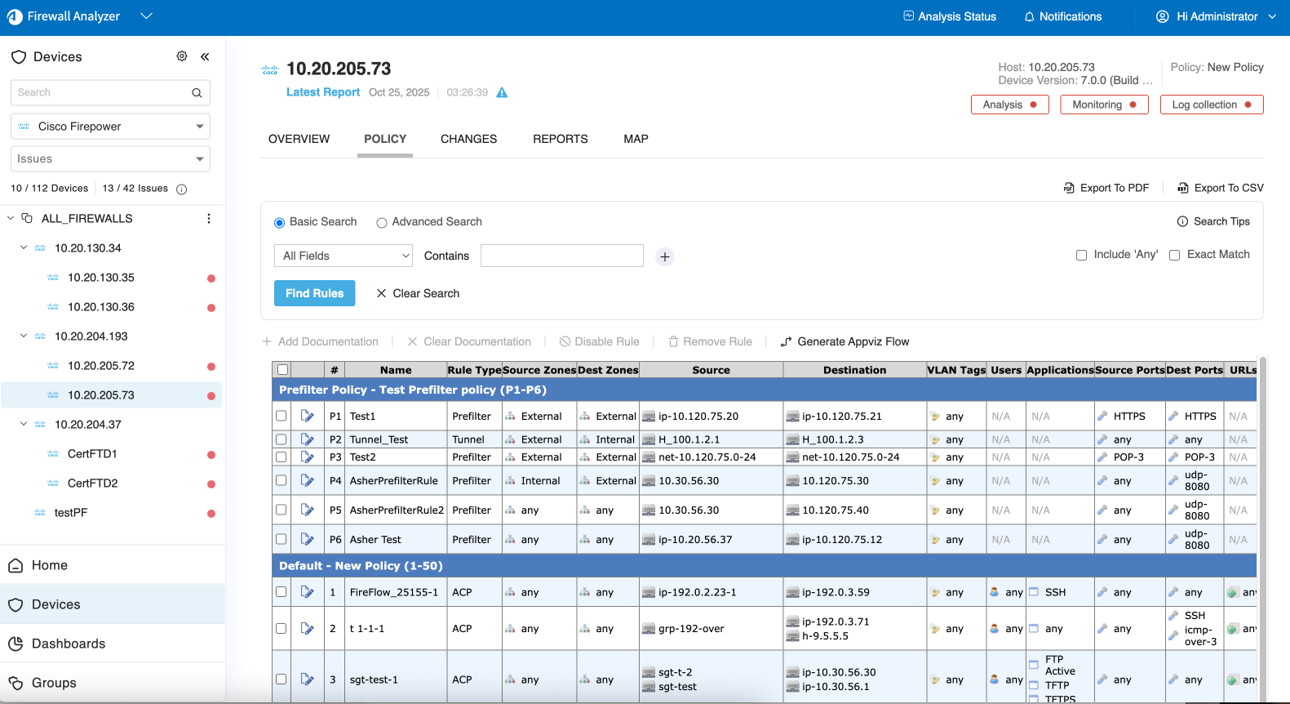The image size is (1290, 704).
Task: Open the ALL_FIREWALLS three-dot menu
Action: (209, 218)
